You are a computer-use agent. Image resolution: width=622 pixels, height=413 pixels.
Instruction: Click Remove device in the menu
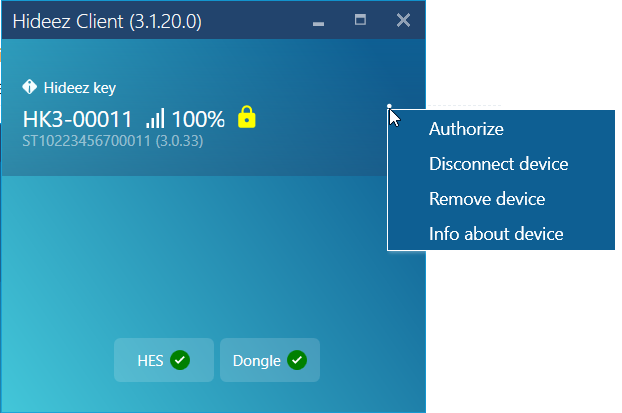click(x=501, y=199)
